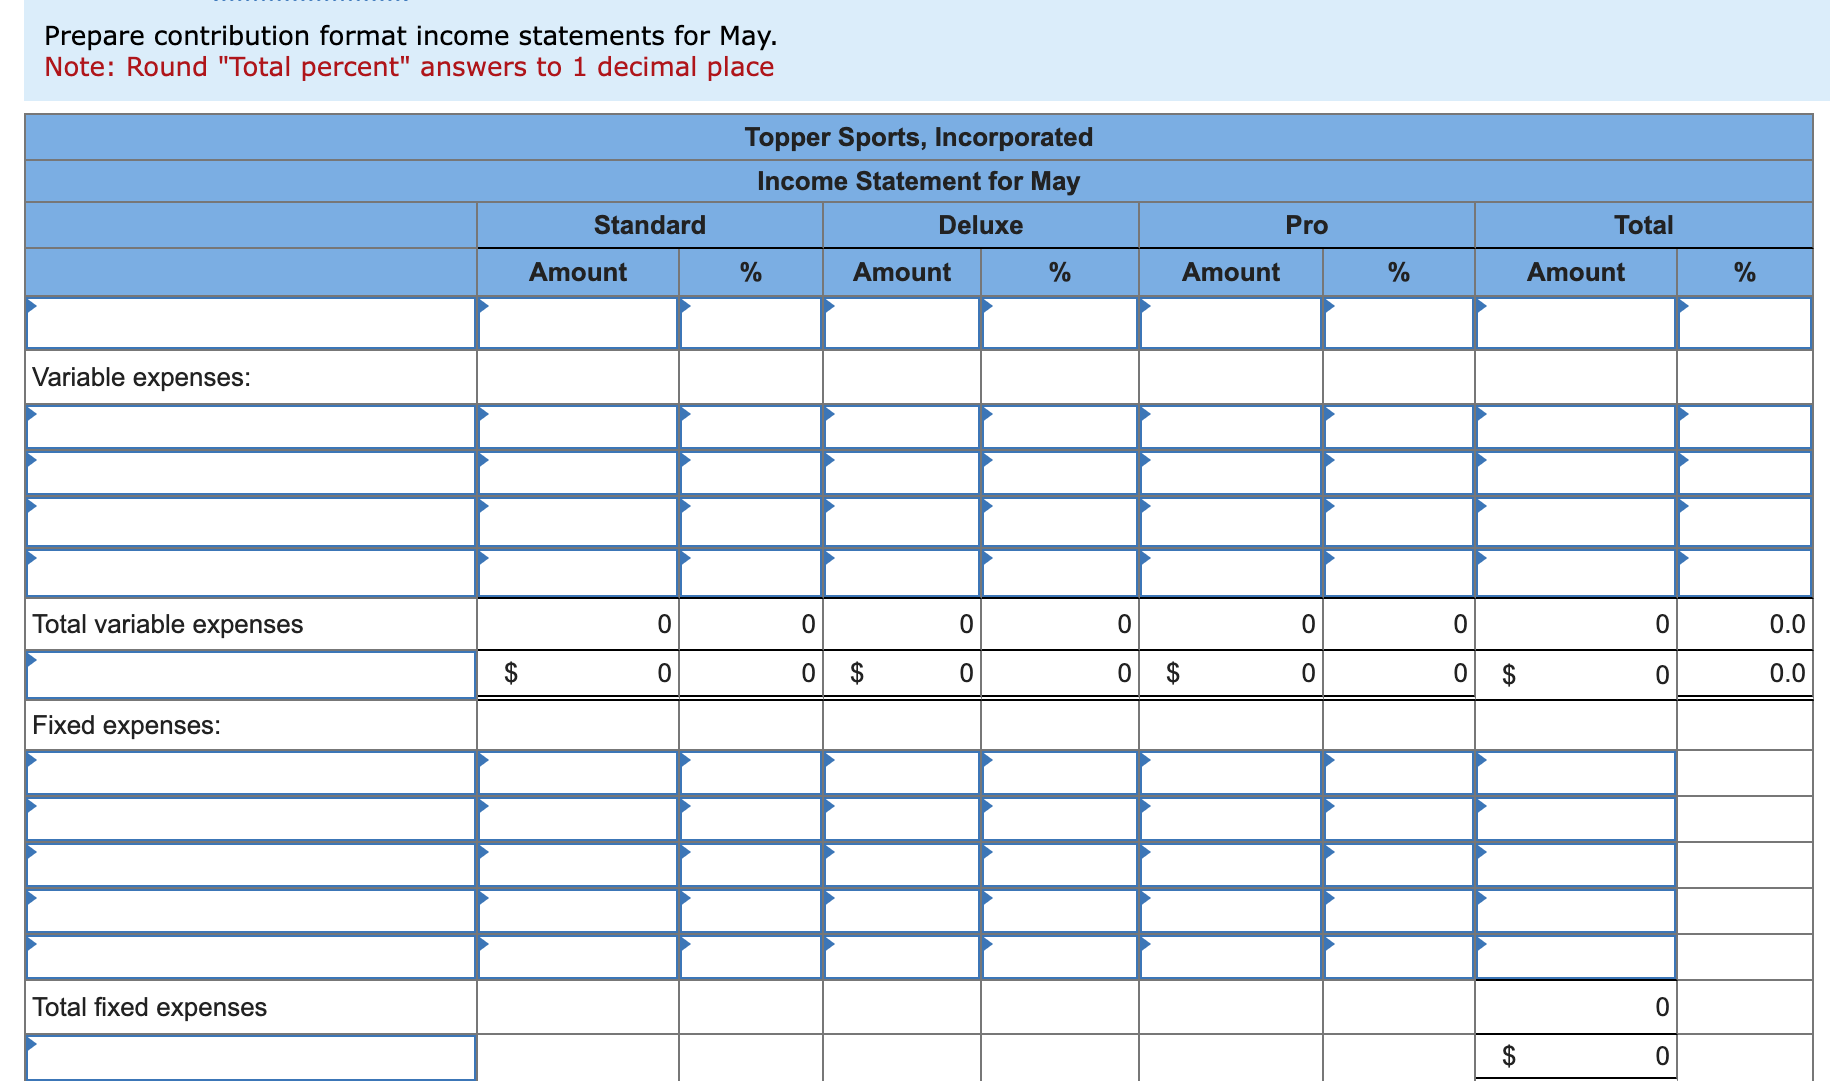Open fifth fixed expense label dropdown
This screenshot has height=1086, width=1830.
pyautogui.click(x=251, y=957)
